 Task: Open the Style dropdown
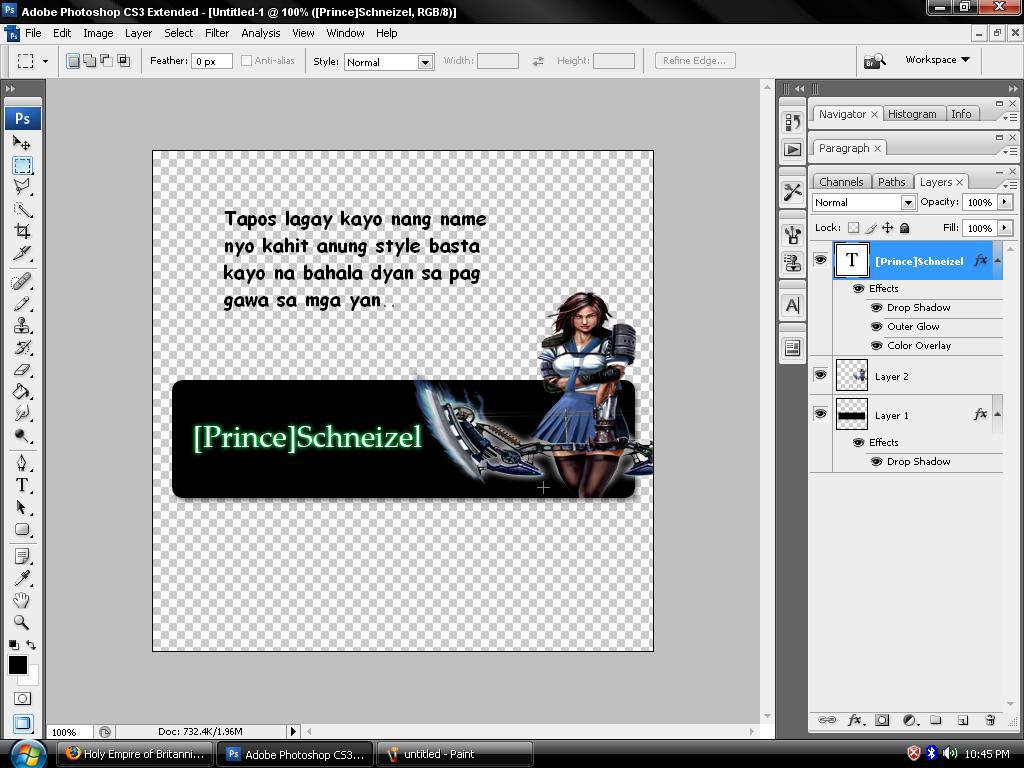(425, 62)
